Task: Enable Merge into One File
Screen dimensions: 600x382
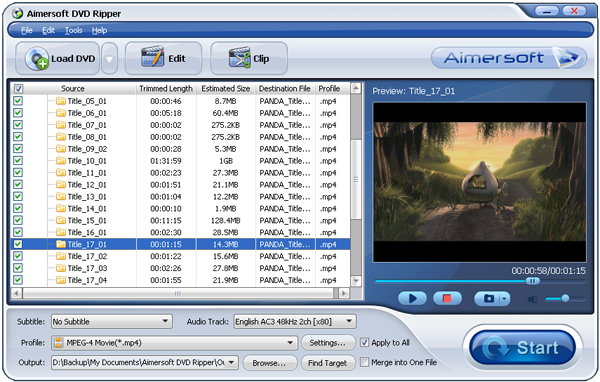Action: coord(365,362)
